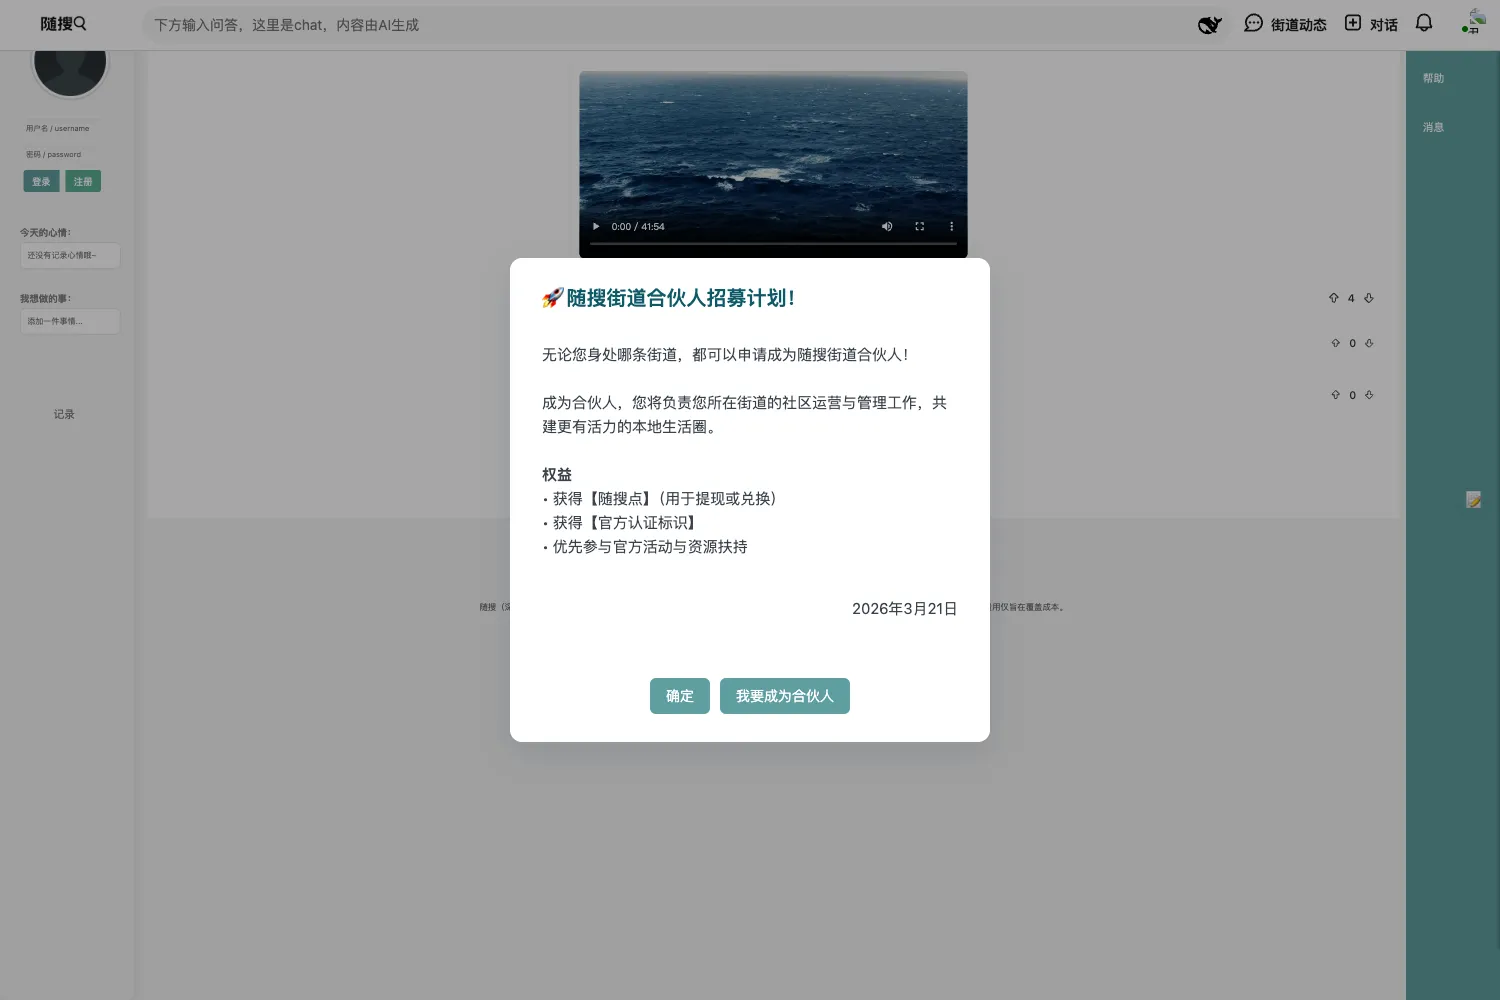Click the 注册 register button
Viewport: 1500px width, 1000px height.
[83, 181]
